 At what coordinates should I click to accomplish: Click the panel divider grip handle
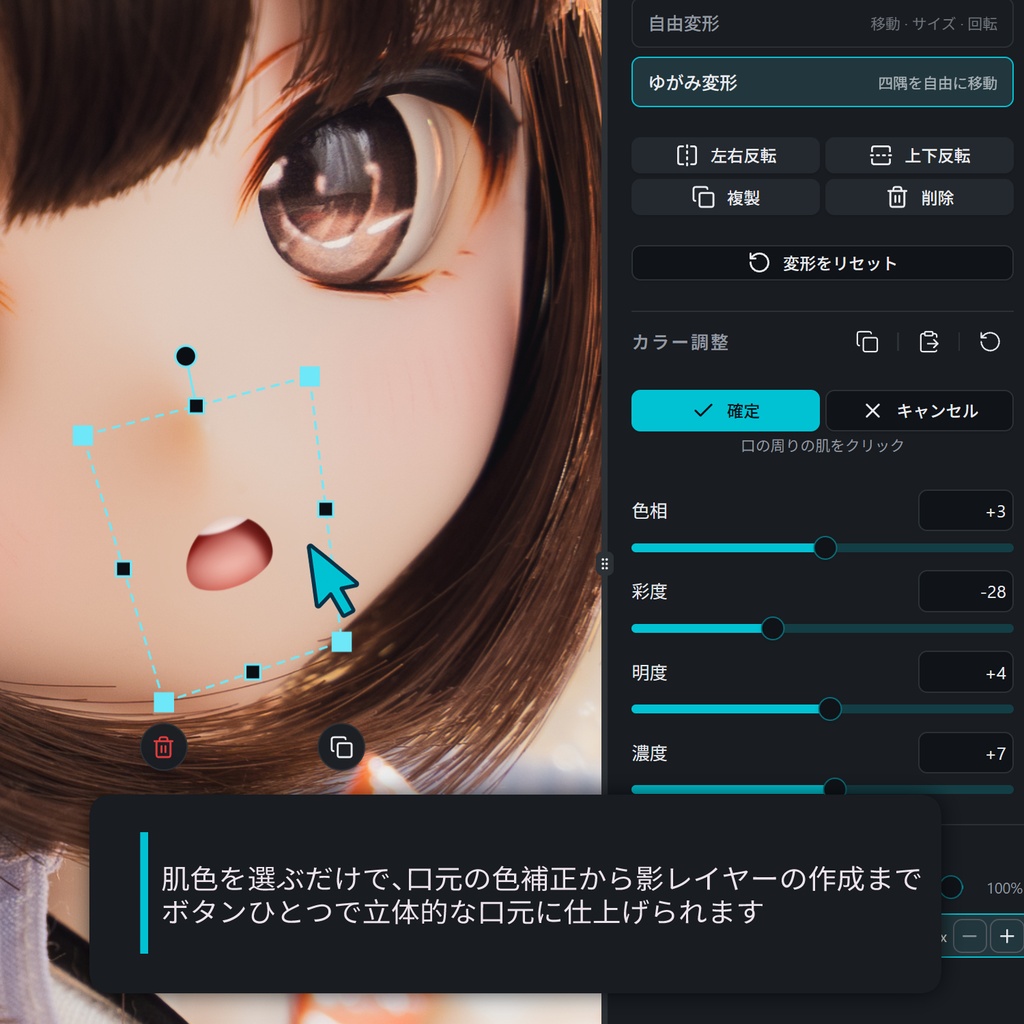[605, 564]
